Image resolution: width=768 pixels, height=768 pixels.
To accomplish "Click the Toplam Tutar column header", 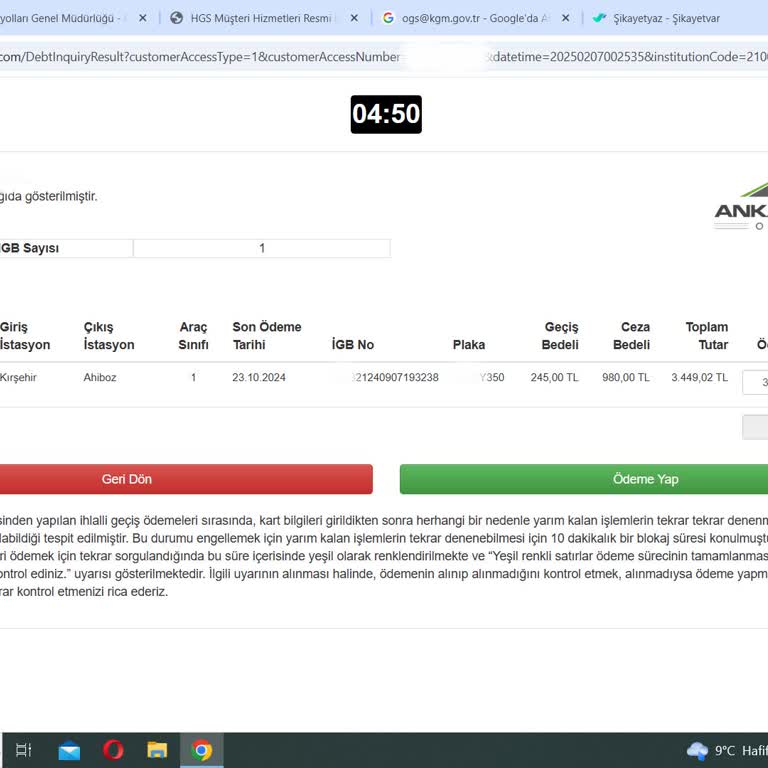I will click(x=706, y=336).
